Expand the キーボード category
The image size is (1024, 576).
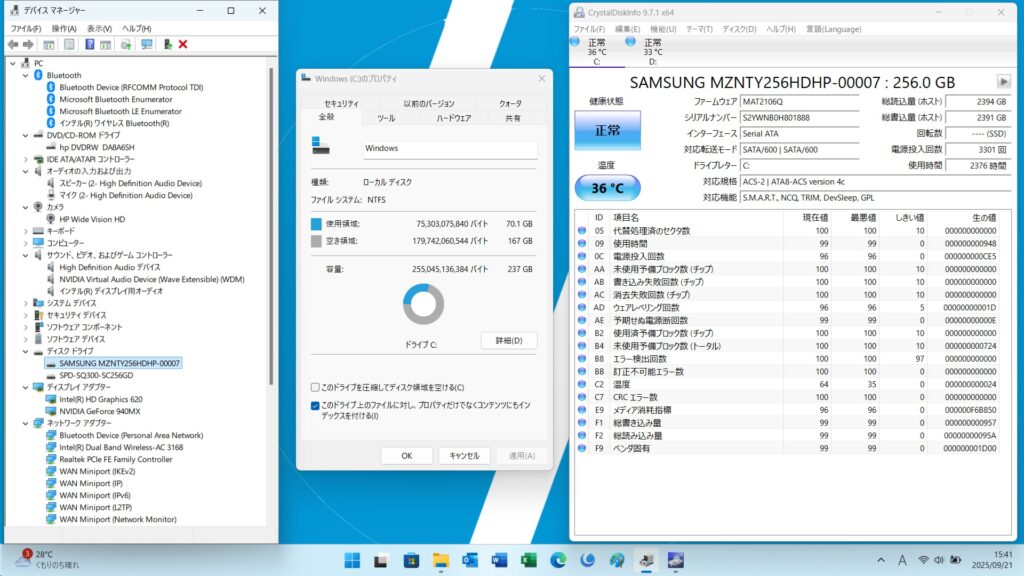(25, 231)
